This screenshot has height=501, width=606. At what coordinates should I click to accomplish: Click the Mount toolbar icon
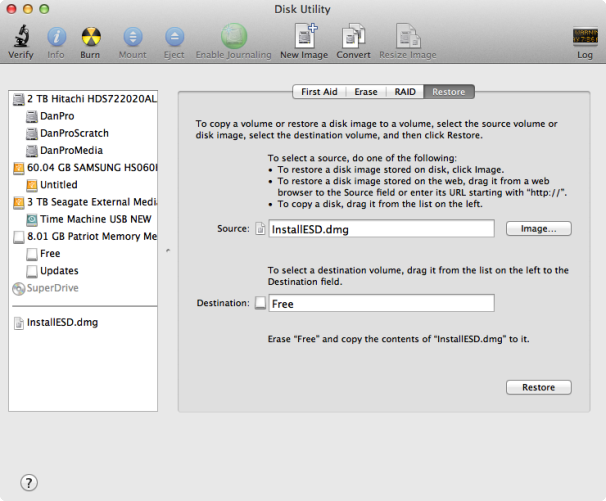(133, 37)
